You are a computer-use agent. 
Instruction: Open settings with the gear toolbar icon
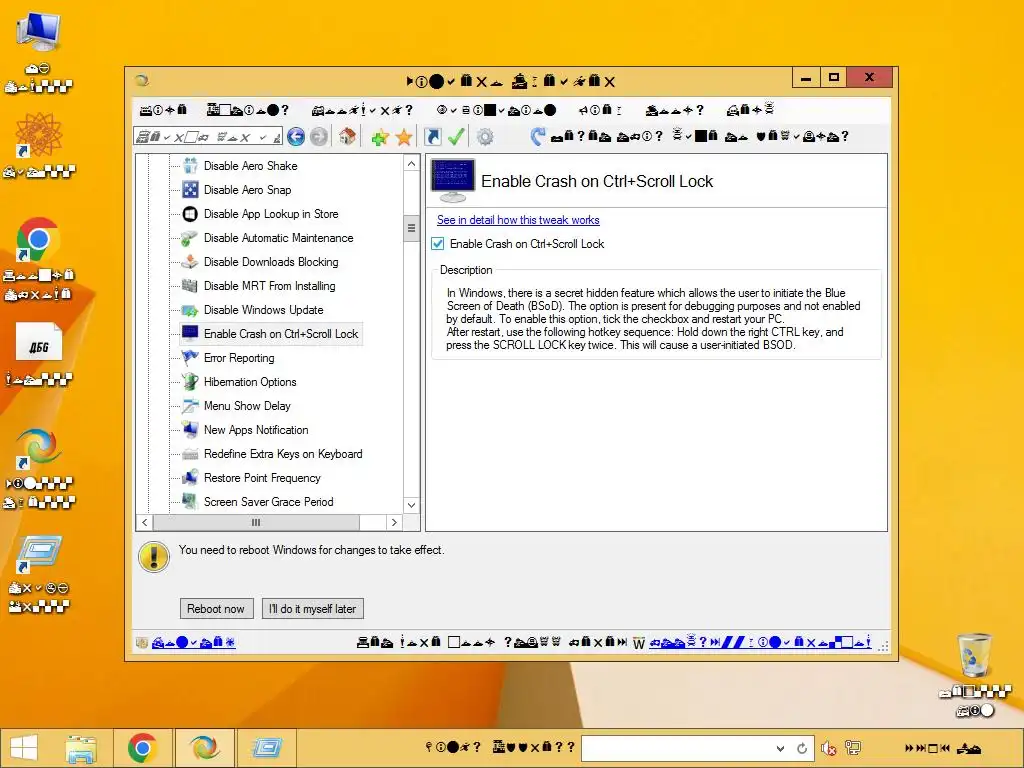point(485,136)
